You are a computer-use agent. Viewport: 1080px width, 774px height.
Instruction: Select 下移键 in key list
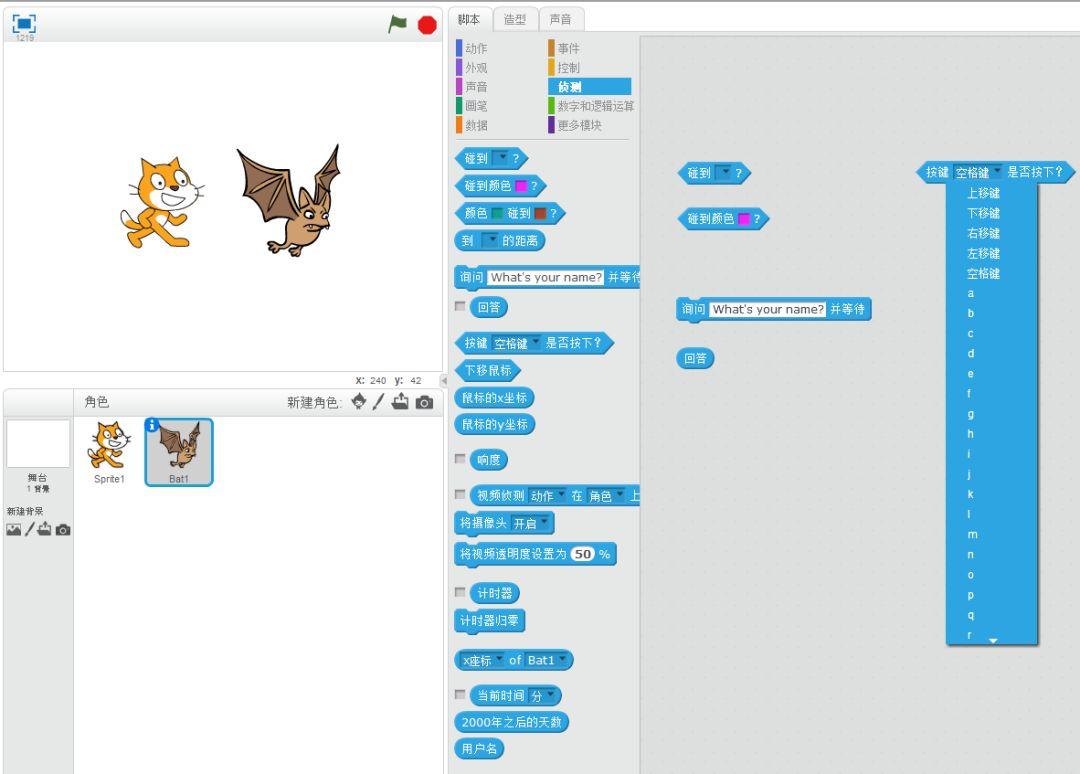pyautogui.click(x=992, y=213)
